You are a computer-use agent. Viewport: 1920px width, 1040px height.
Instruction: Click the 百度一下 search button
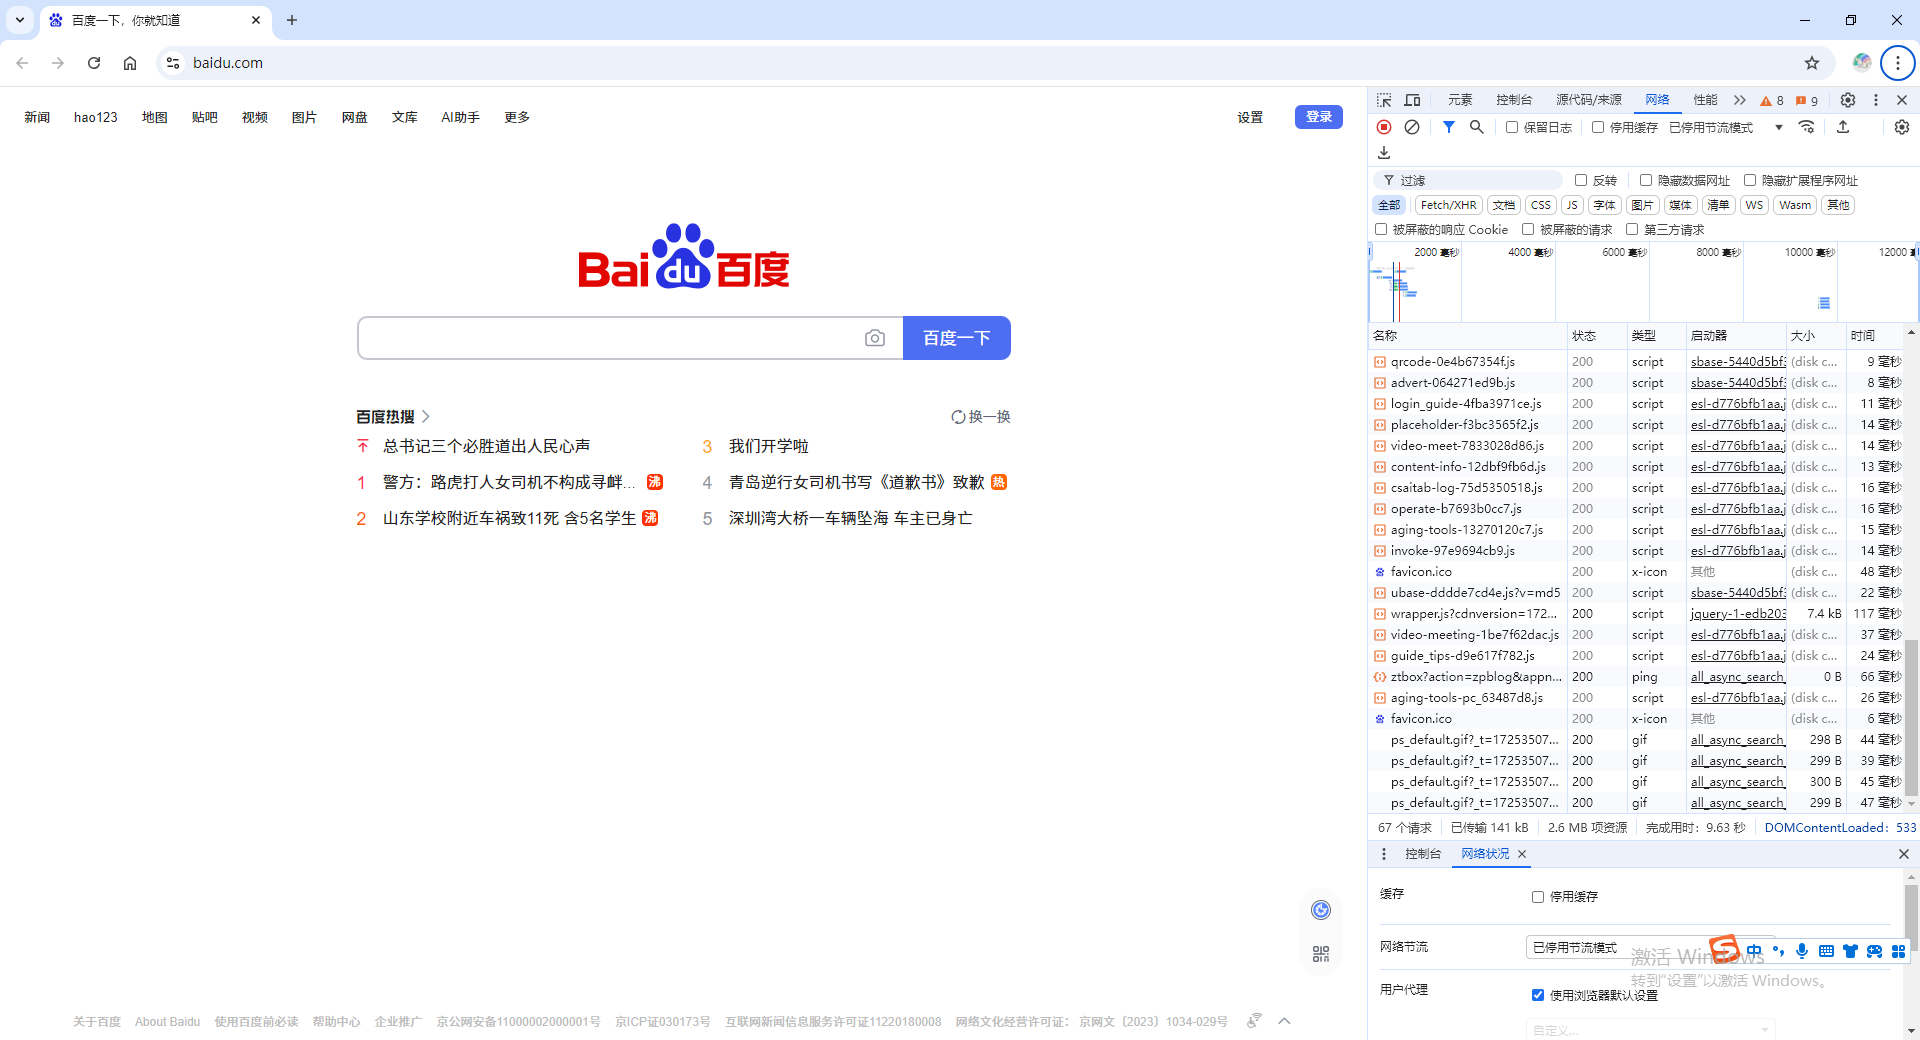click(957, 338)
